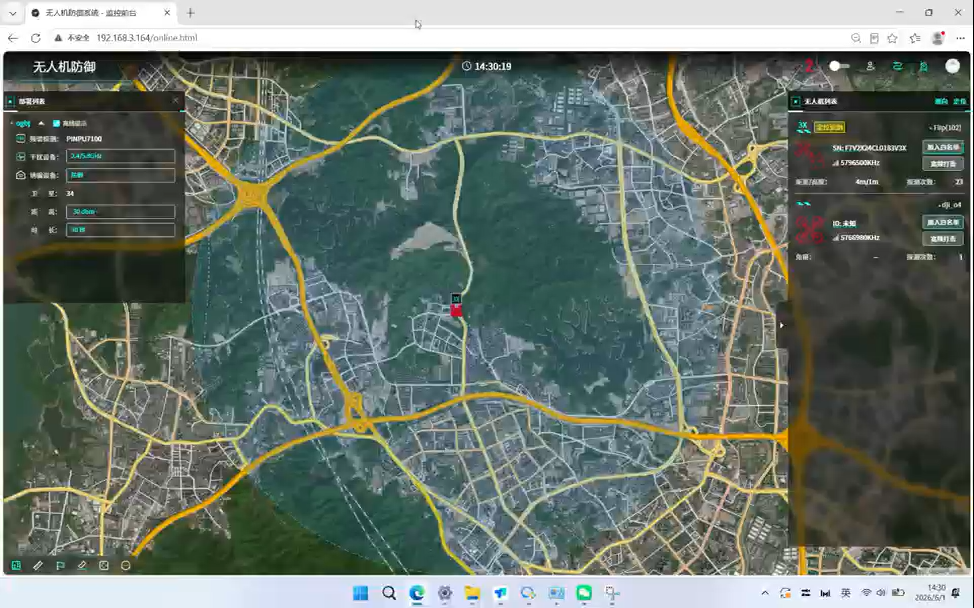This screenshot has width=974, height=608.
Task: Click the fullscreen frame icon in map toolbar
Action: tap(104, 566)
